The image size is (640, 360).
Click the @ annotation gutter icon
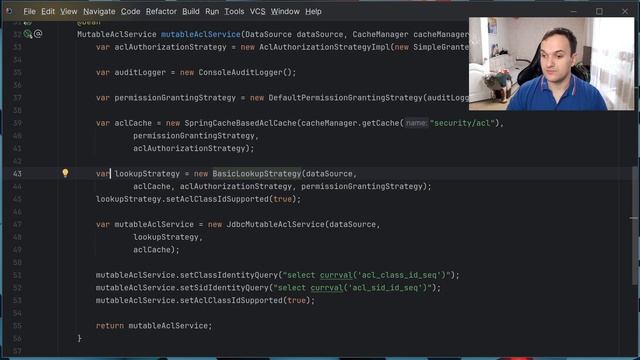[x=38, y=34]
